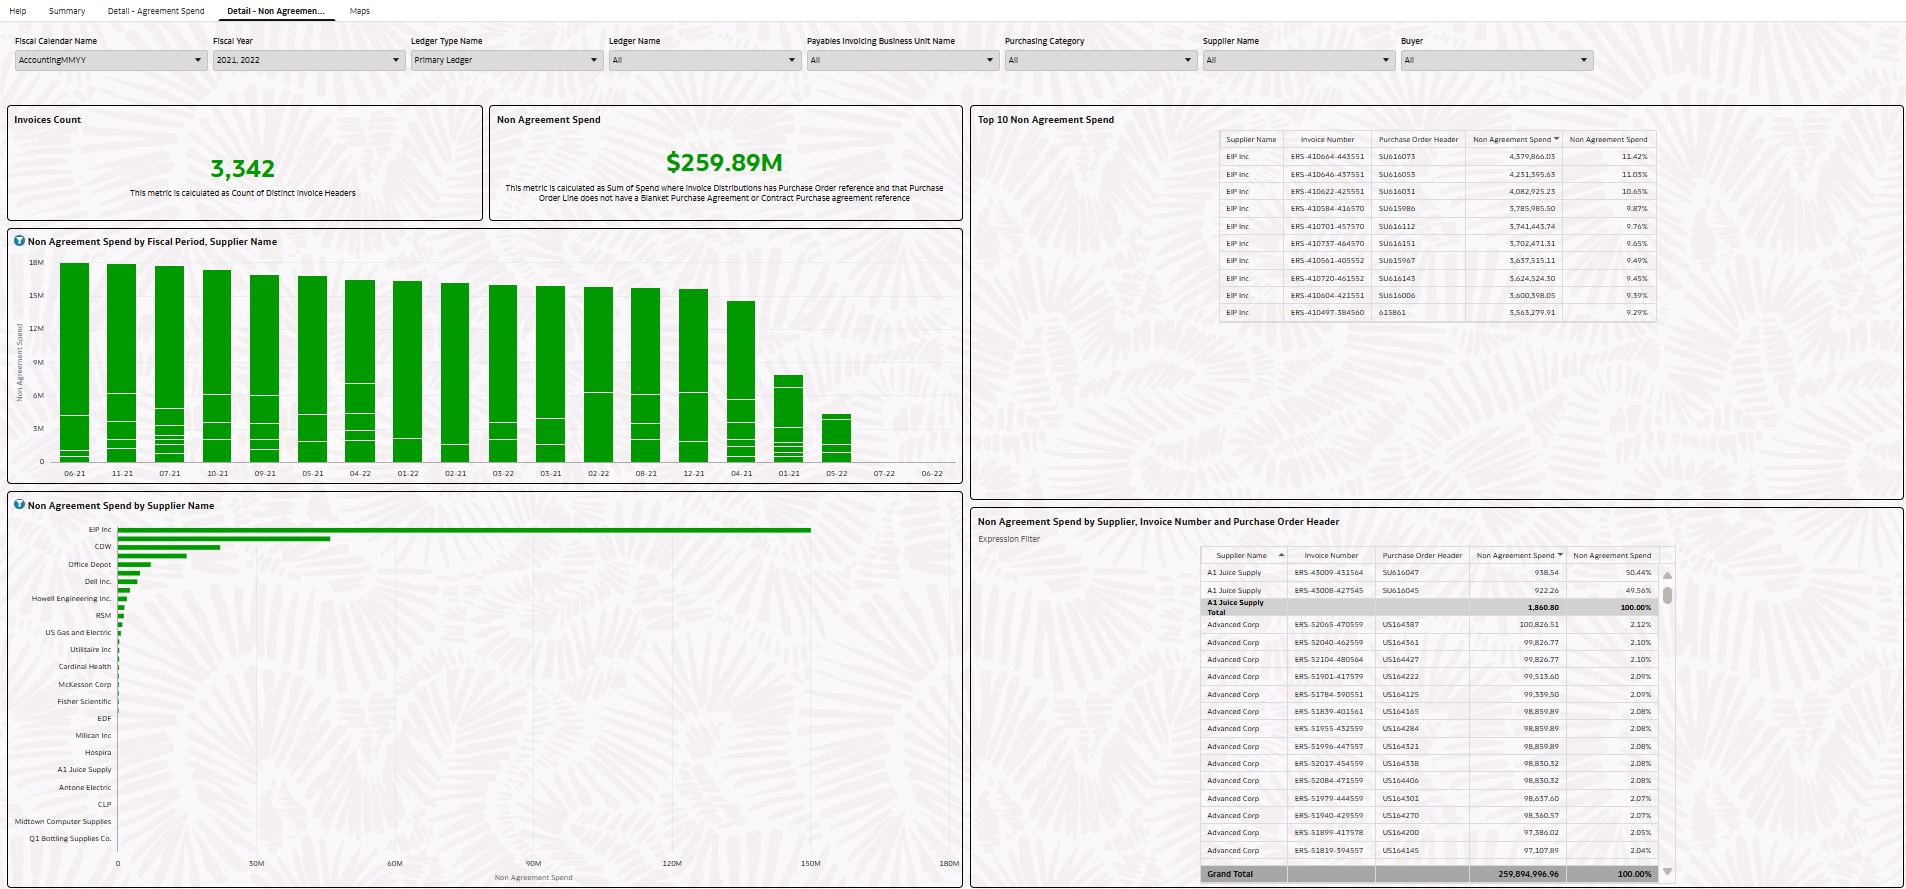Click the EIP Inc bar in supplier chart

464,530
